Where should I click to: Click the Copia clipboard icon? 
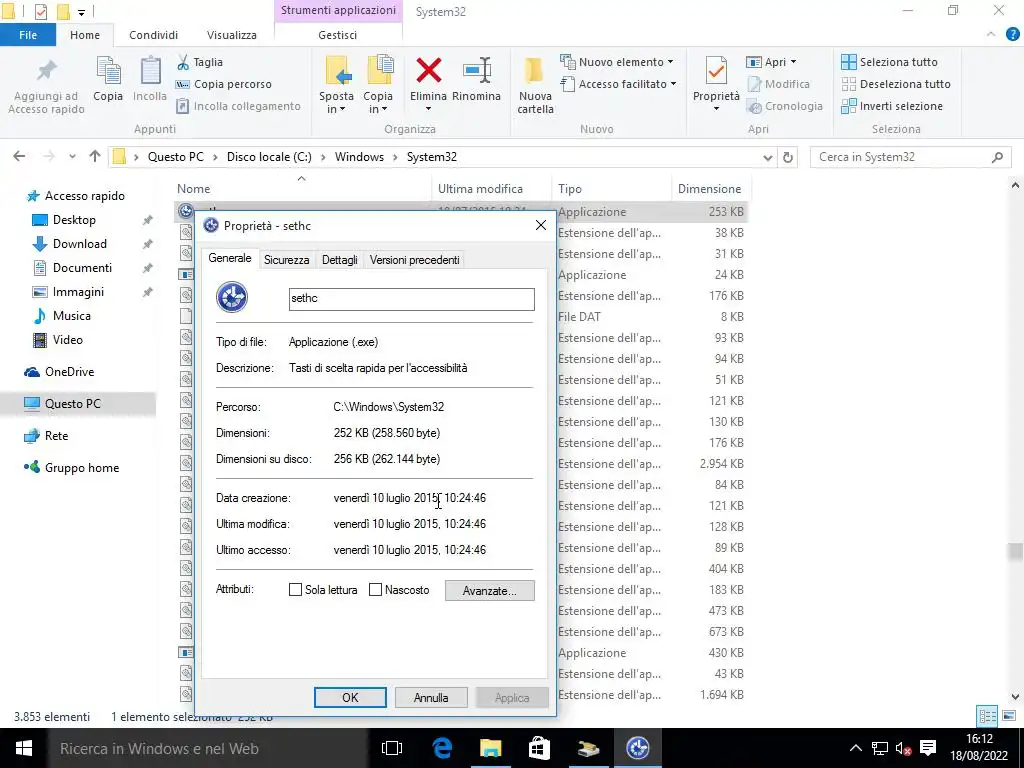coord(108,71)
